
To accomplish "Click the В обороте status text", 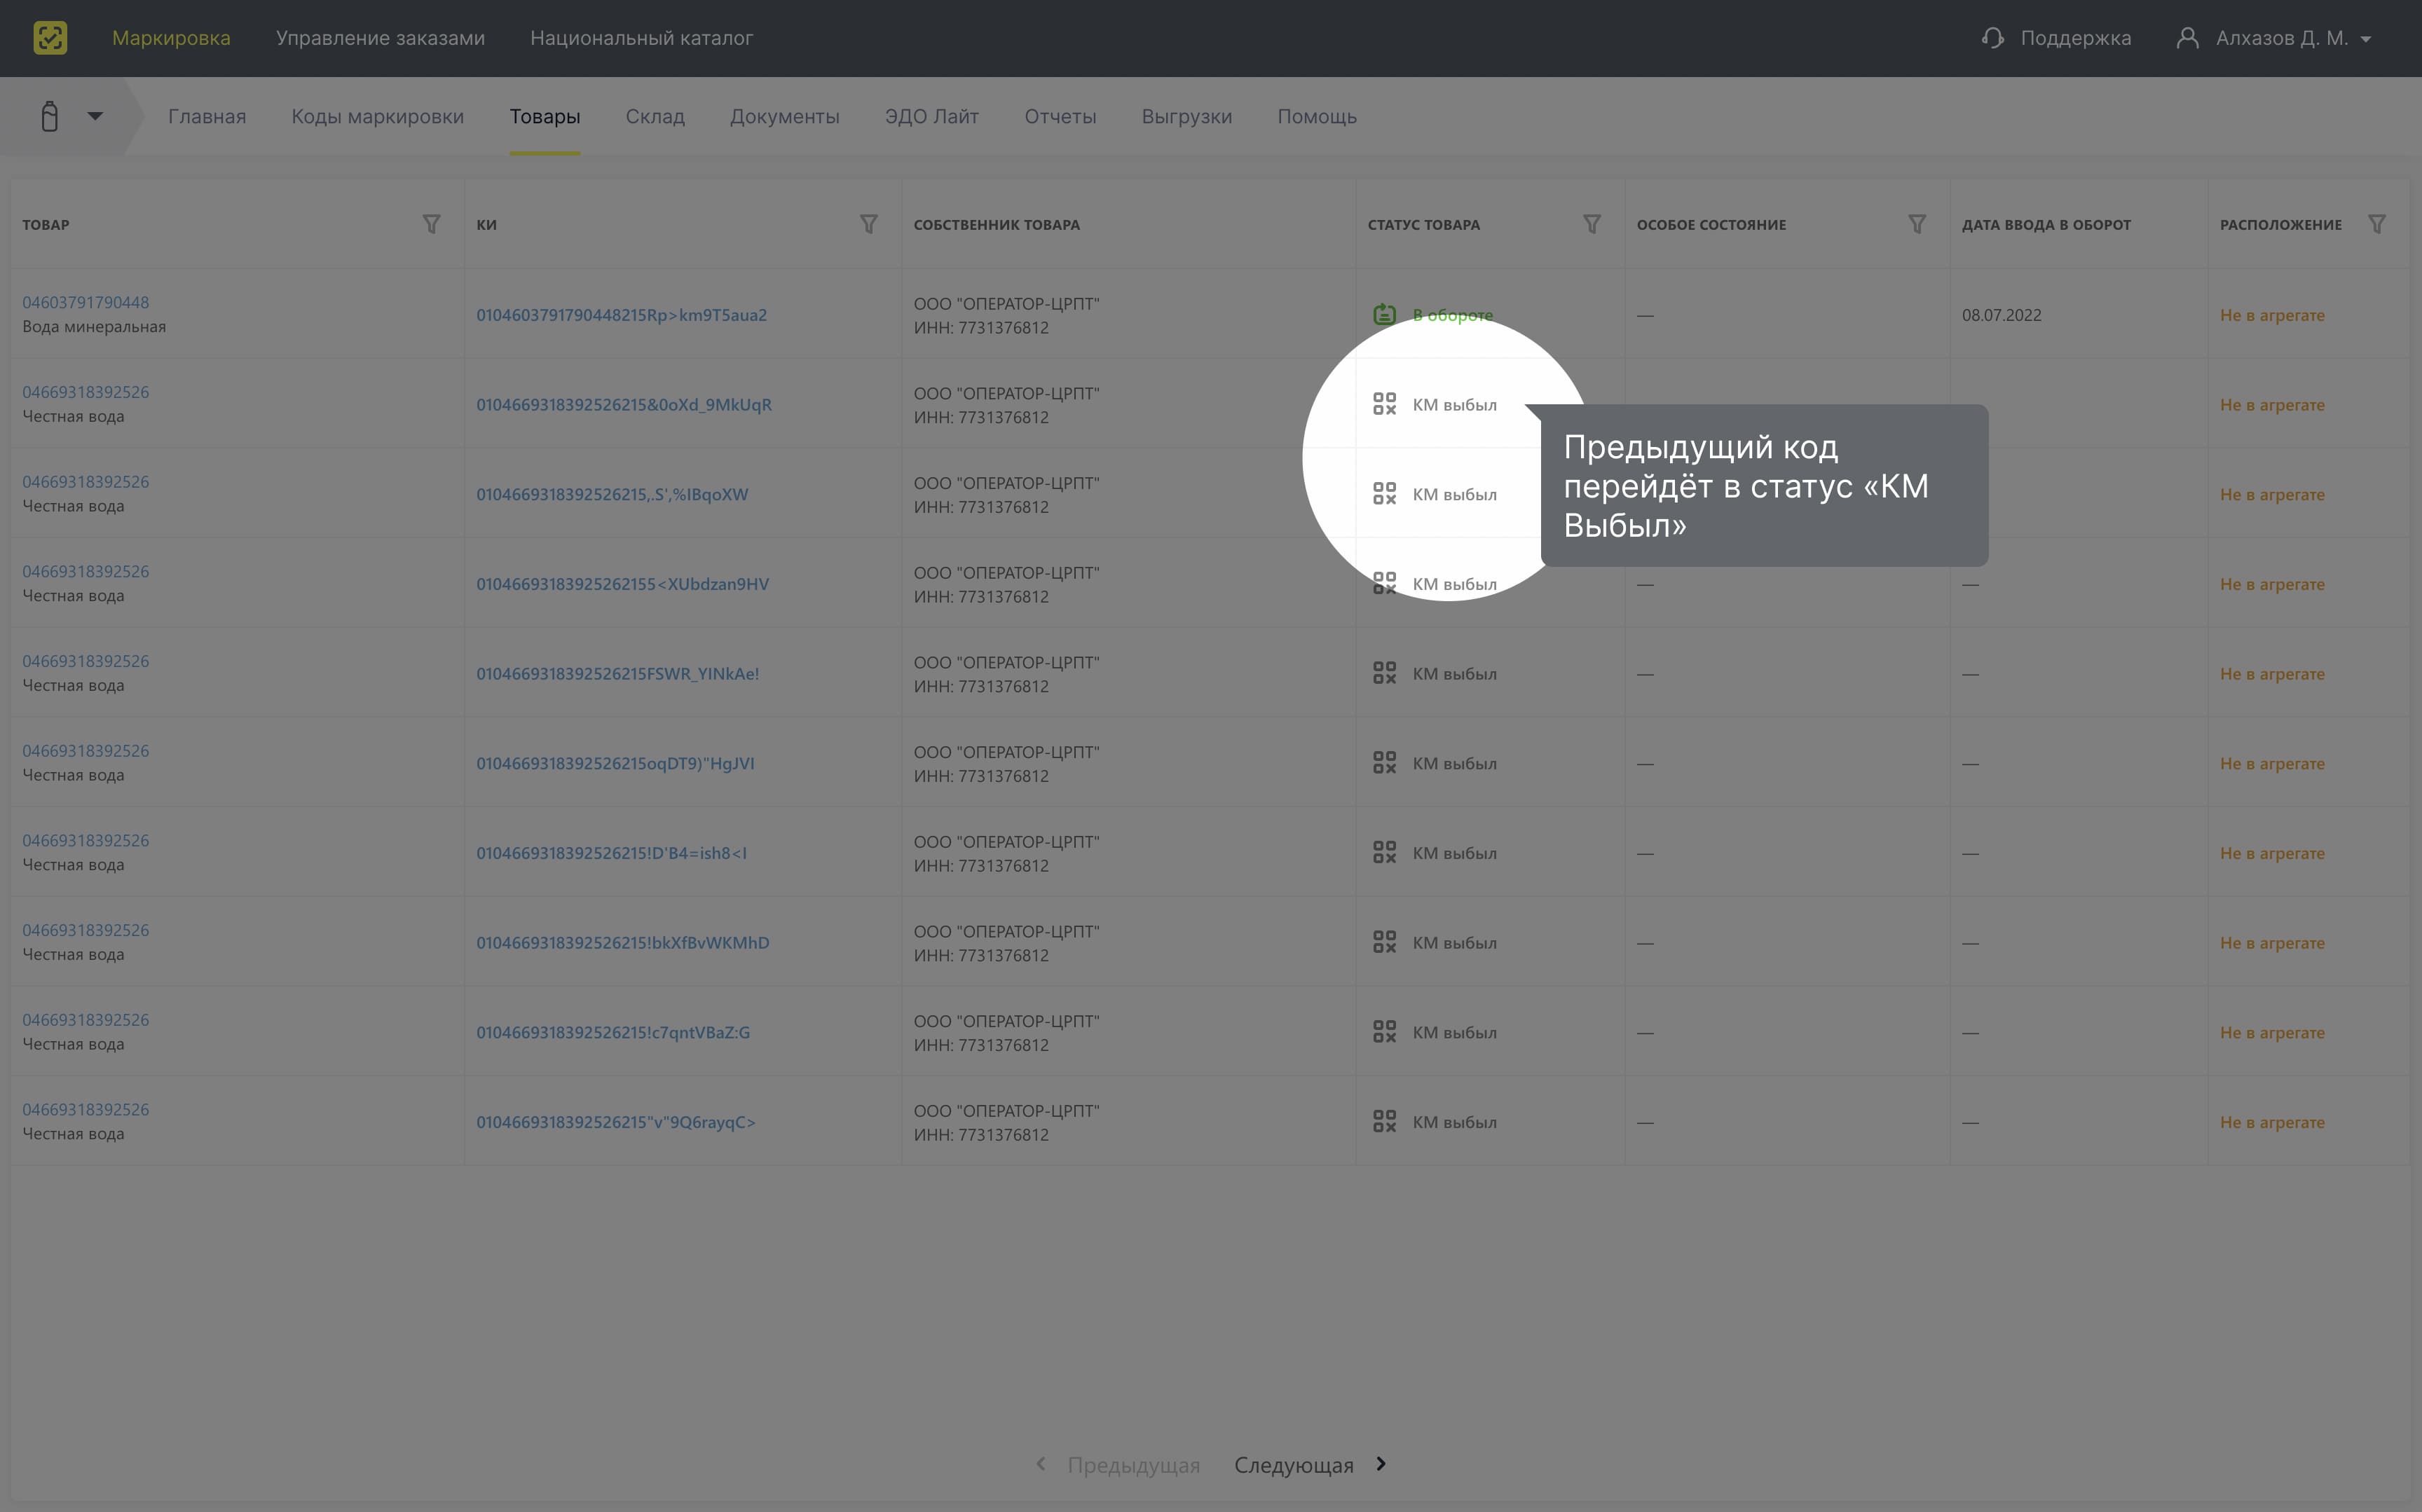I will 1452,315.
